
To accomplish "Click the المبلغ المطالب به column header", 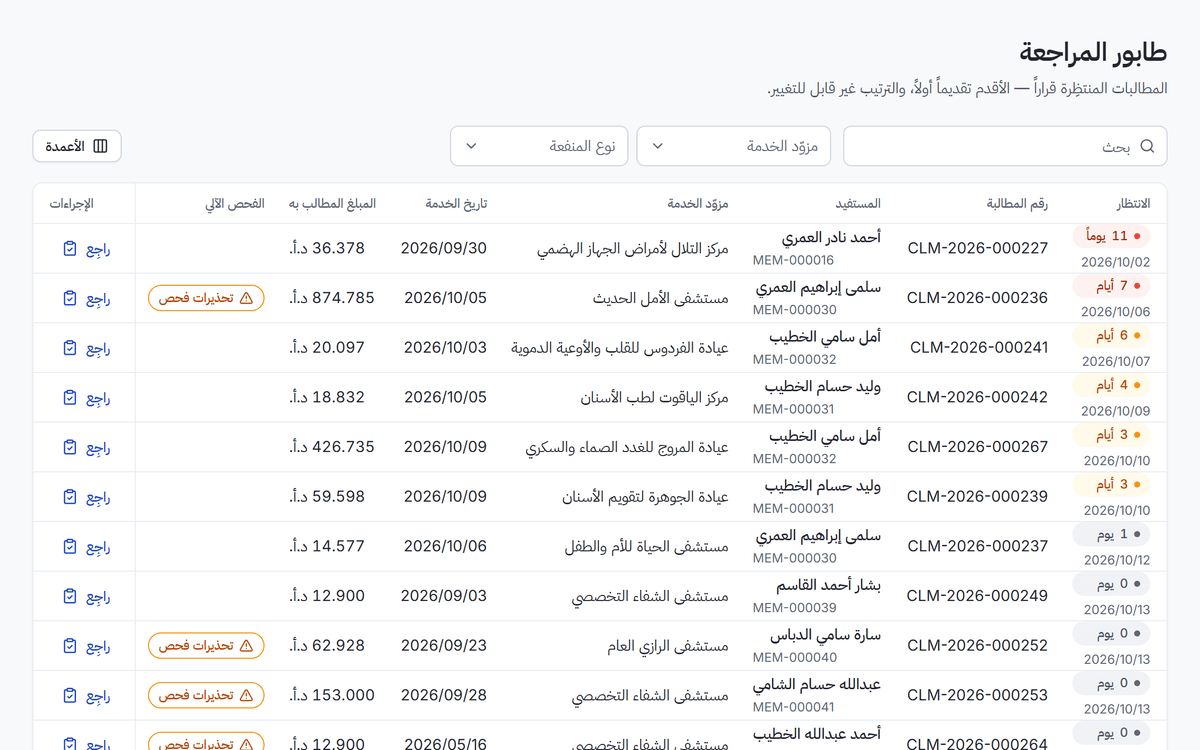I will coord(333,203).
